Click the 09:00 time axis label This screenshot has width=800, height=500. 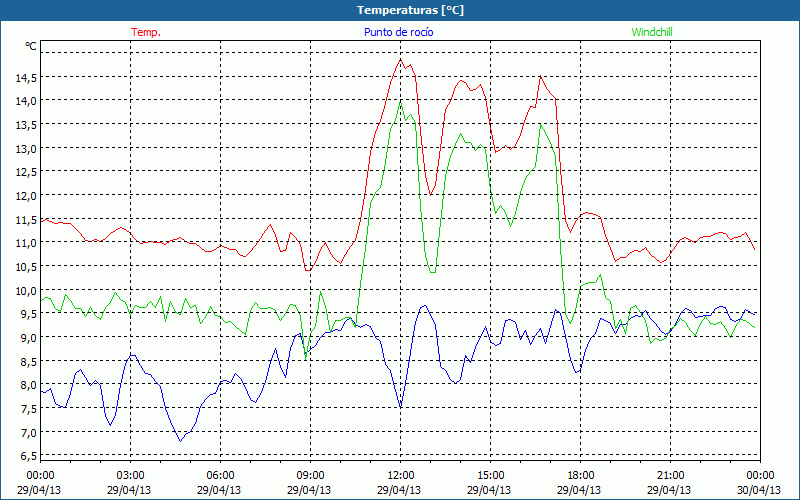pyautogui.click(x=310, y=476)
